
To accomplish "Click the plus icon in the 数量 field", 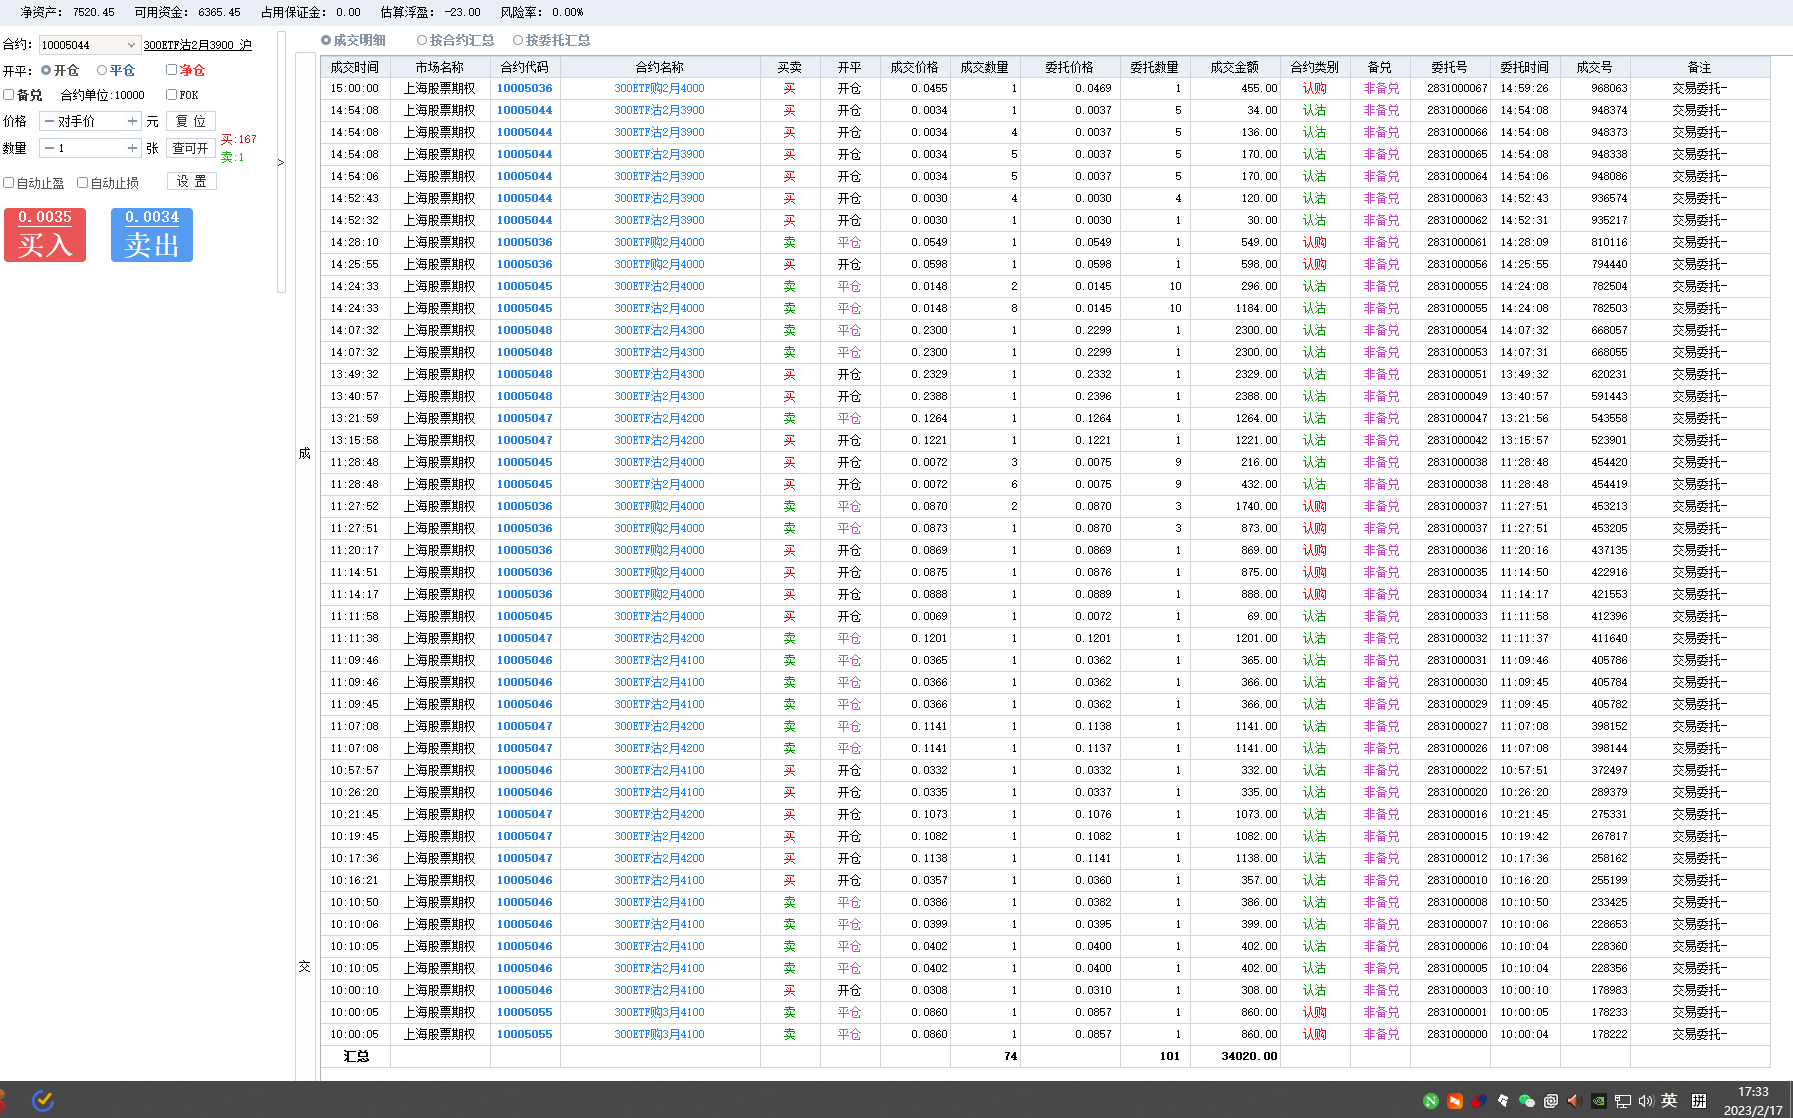I will [131, 148].
